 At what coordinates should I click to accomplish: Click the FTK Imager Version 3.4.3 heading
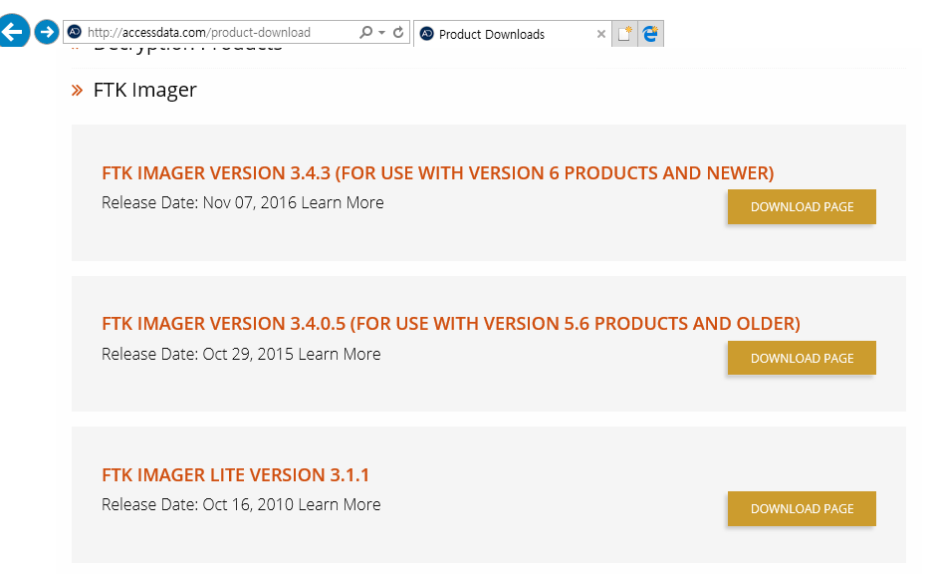point(437,173)
